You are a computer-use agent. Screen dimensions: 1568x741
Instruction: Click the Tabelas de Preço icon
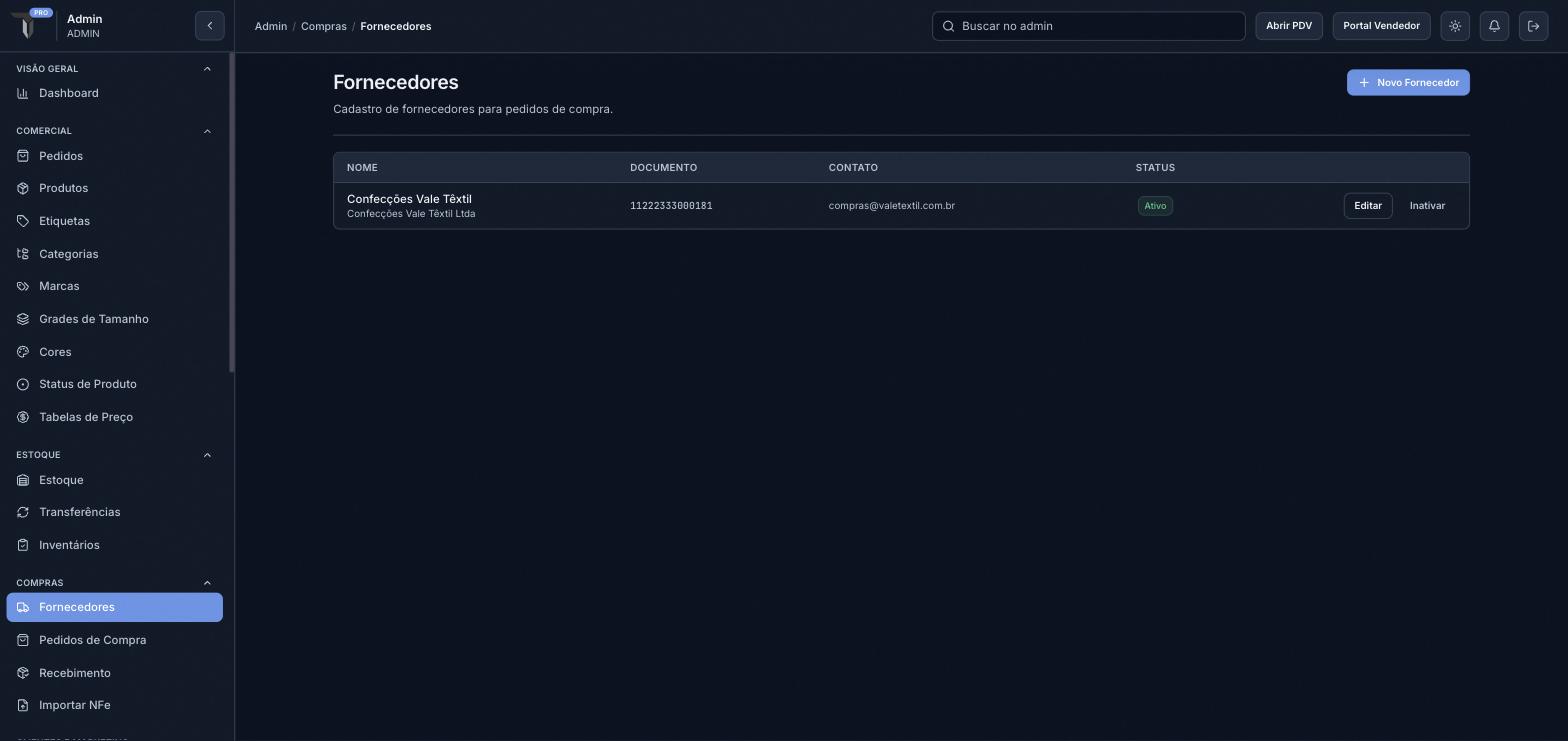[23, 417]
